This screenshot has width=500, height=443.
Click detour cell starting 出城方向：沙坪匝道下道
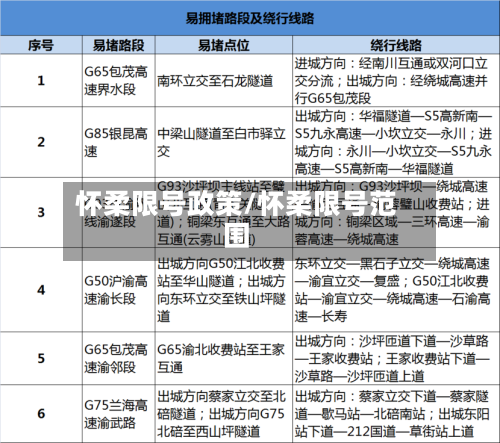[396, 358]
